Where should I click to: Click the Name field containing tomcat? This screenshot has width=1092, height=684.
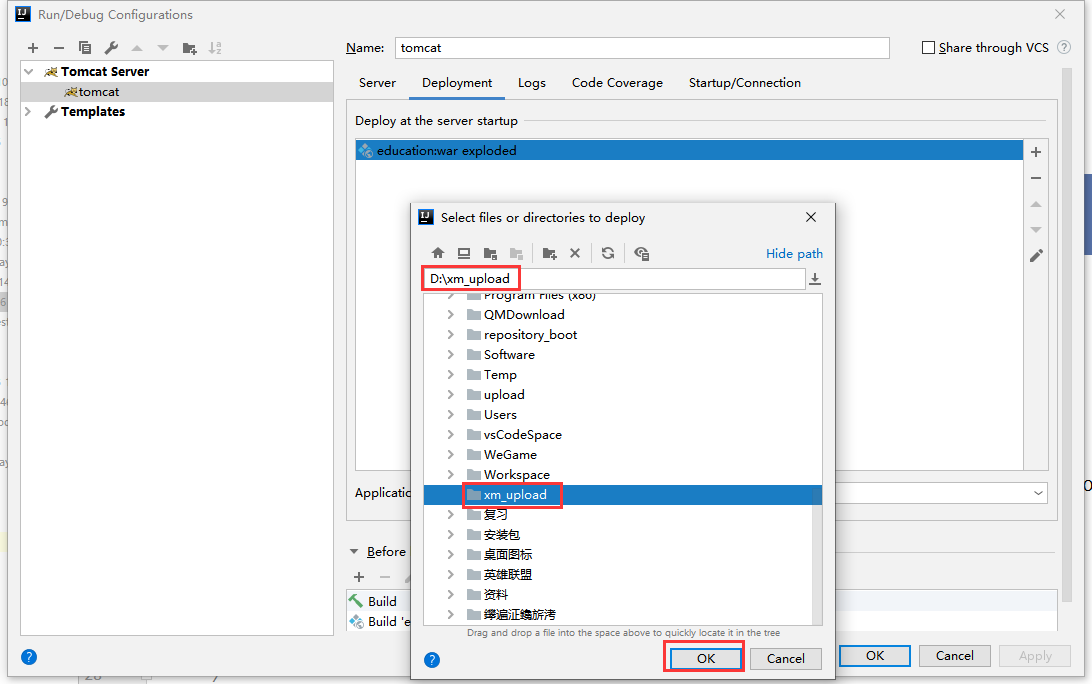tap(642, 47)
